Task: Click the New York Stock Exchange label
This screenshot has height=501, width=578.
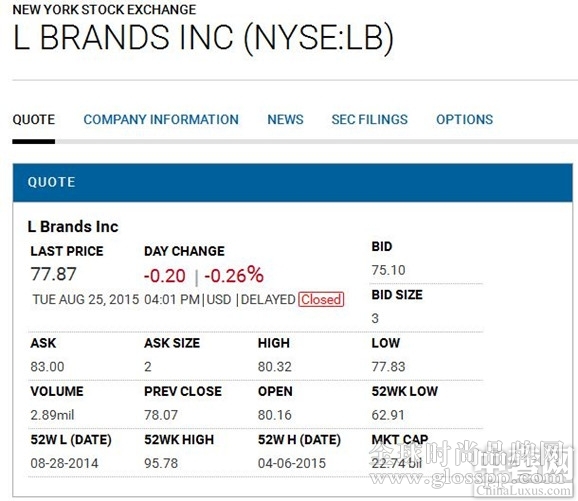Action: (104, 10)
